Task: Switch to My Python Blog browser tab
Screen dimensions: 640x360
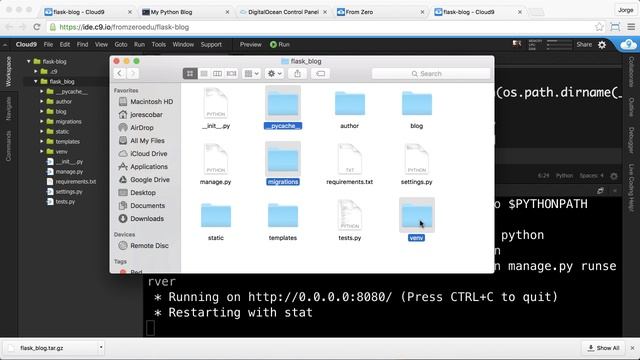Action: click(x=185, y=12)
